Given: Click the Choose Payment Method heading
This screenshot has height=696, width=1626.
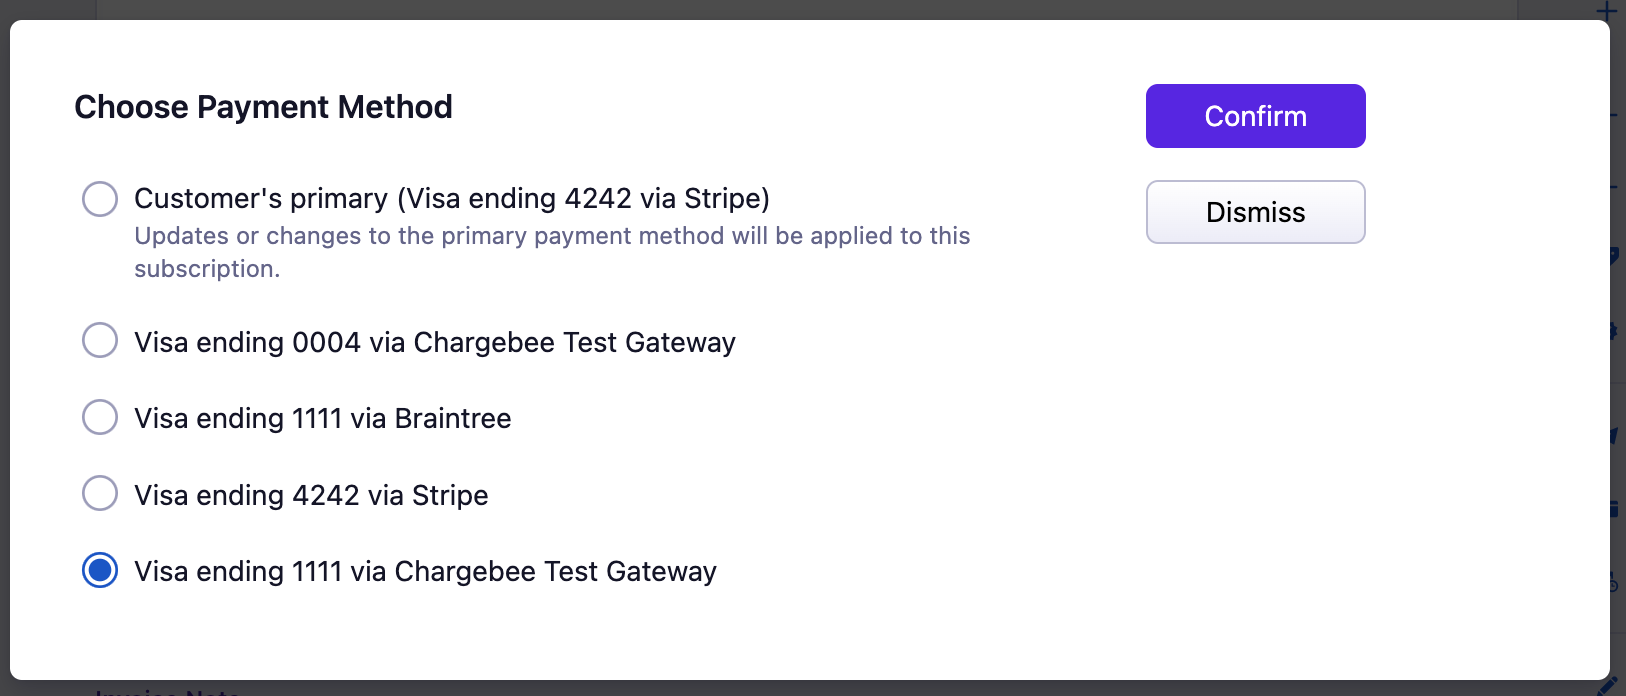Looking at the screenshot, I should (263, 107).
